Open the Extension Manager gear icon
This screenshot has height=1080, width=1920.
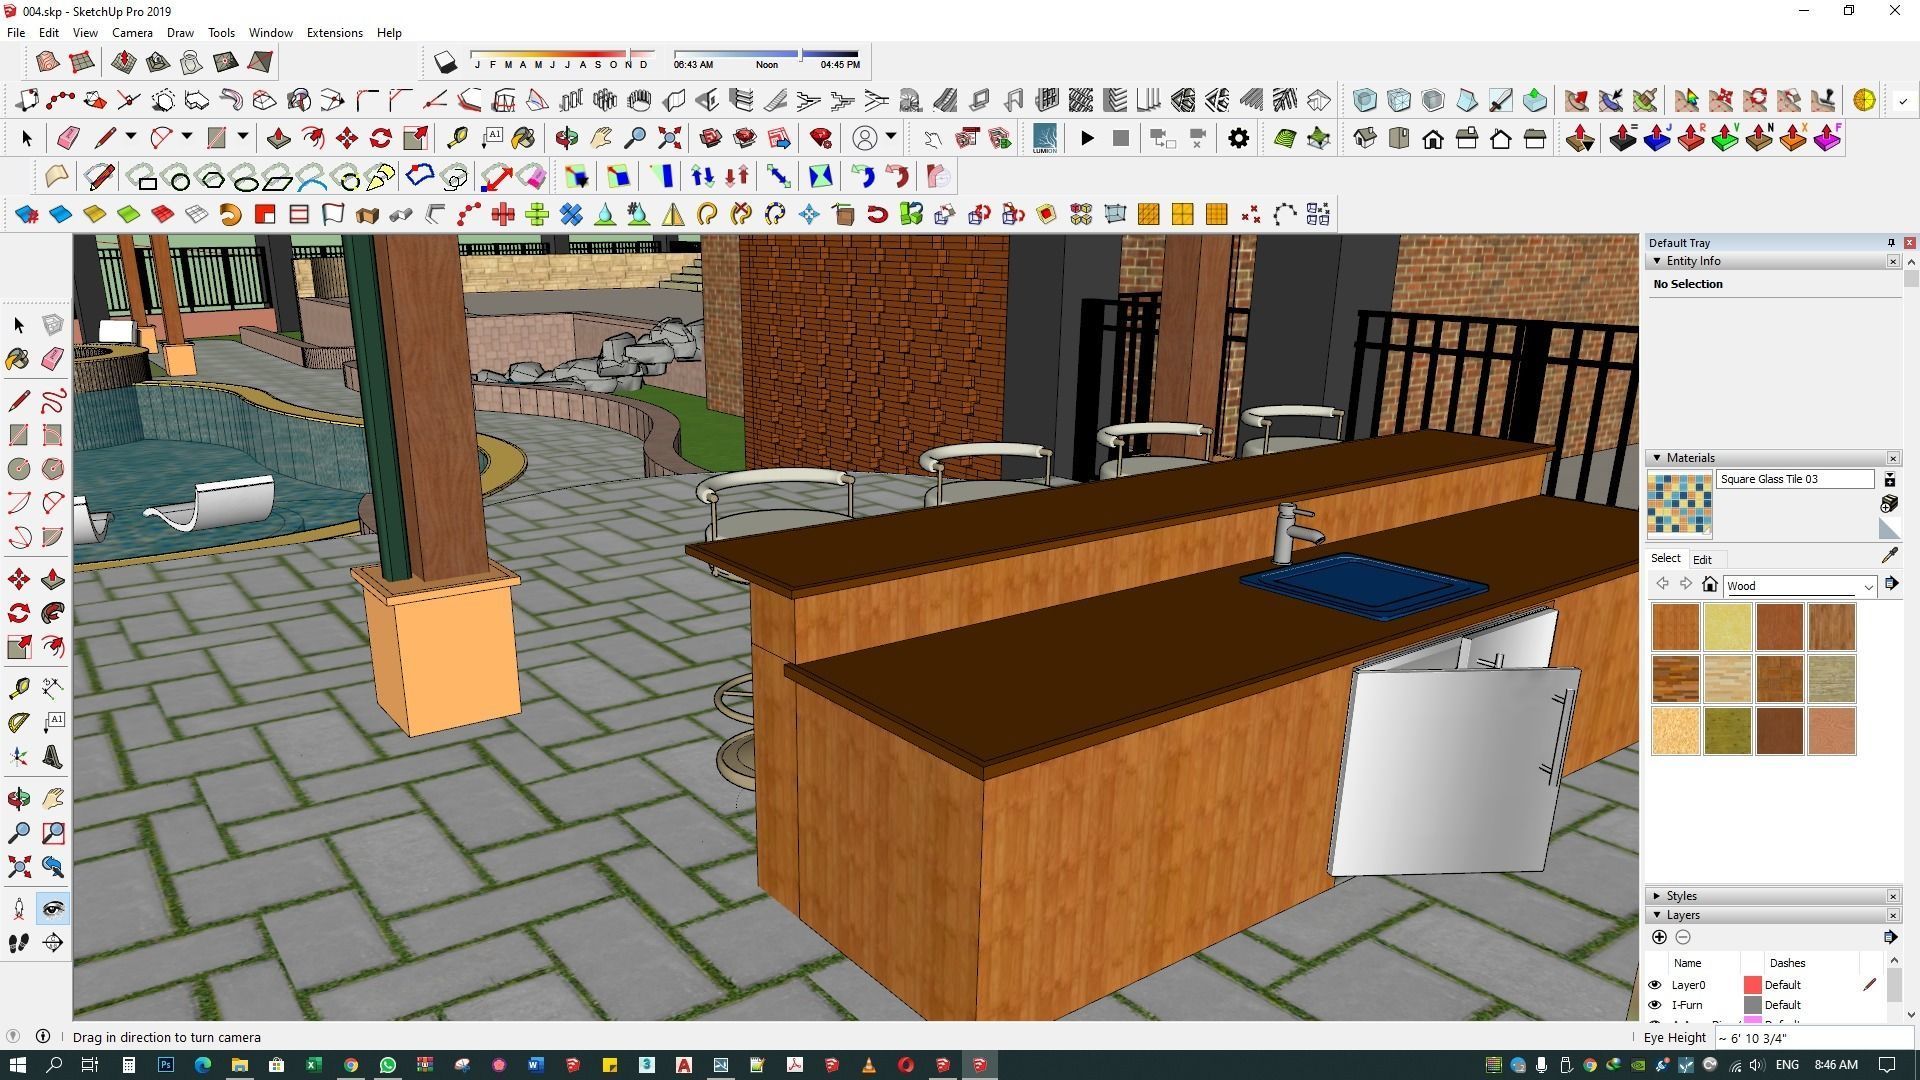point(1238,139)
